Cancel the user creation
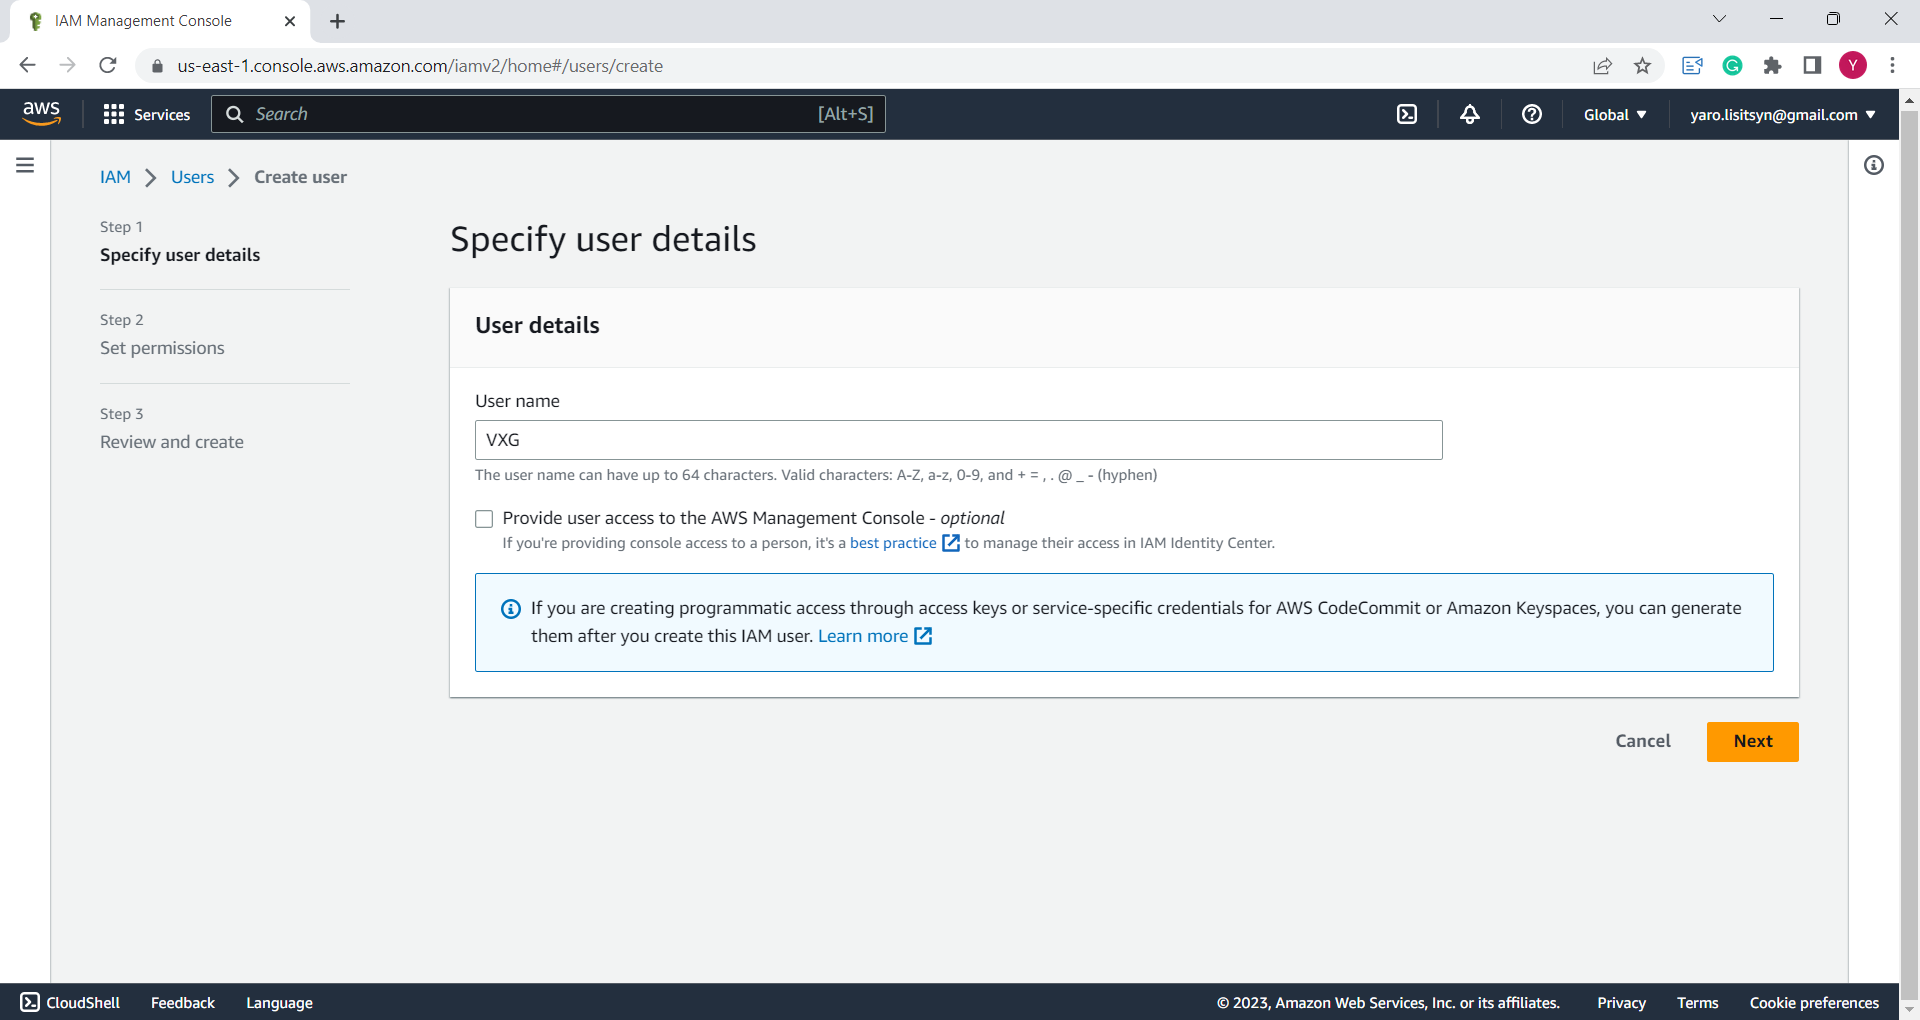Viewport: 1920px width, 1020px height. pos(1642,741)
